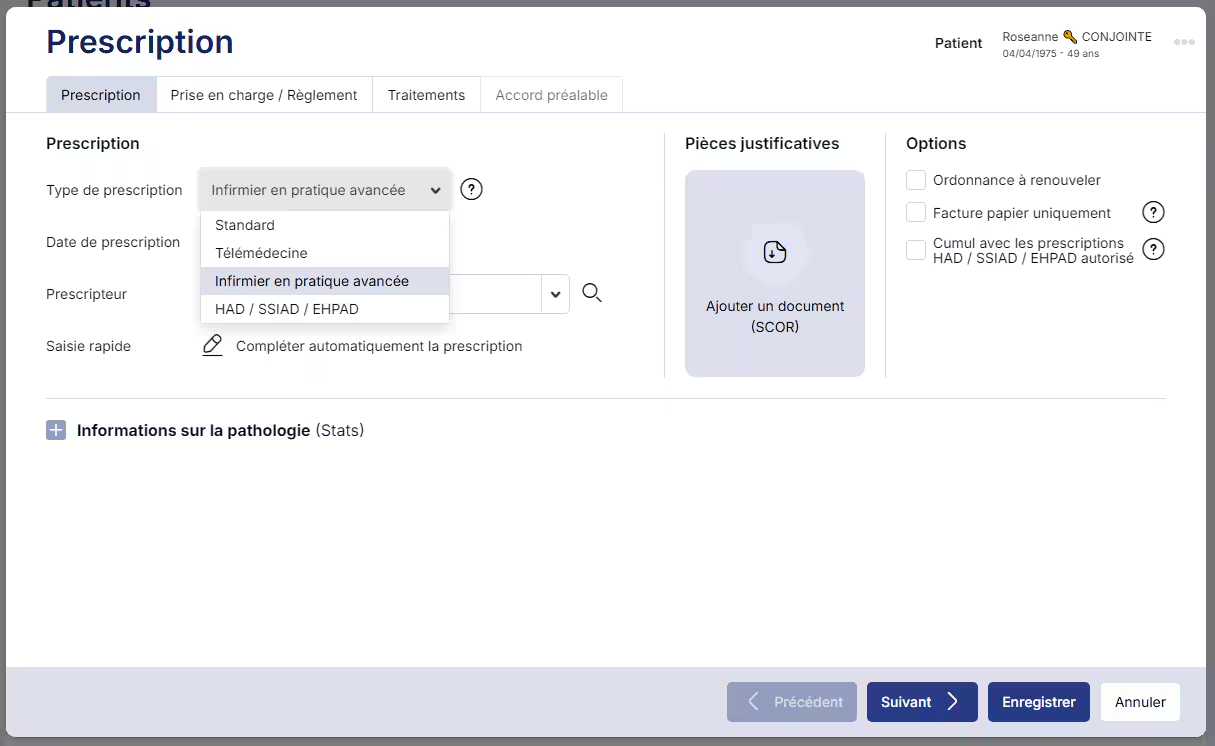Click the Suivant button
1215x746 pixels.
click(921, 702)
